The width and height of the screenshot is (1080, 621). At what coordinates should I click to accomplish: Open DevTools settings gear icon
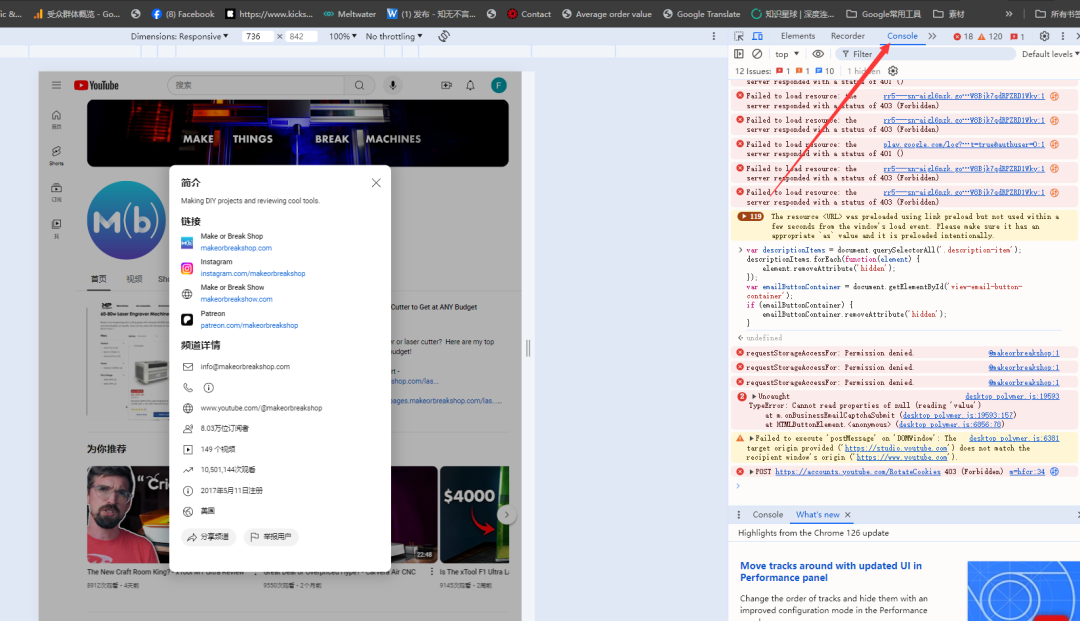[x=1044, y=36]
